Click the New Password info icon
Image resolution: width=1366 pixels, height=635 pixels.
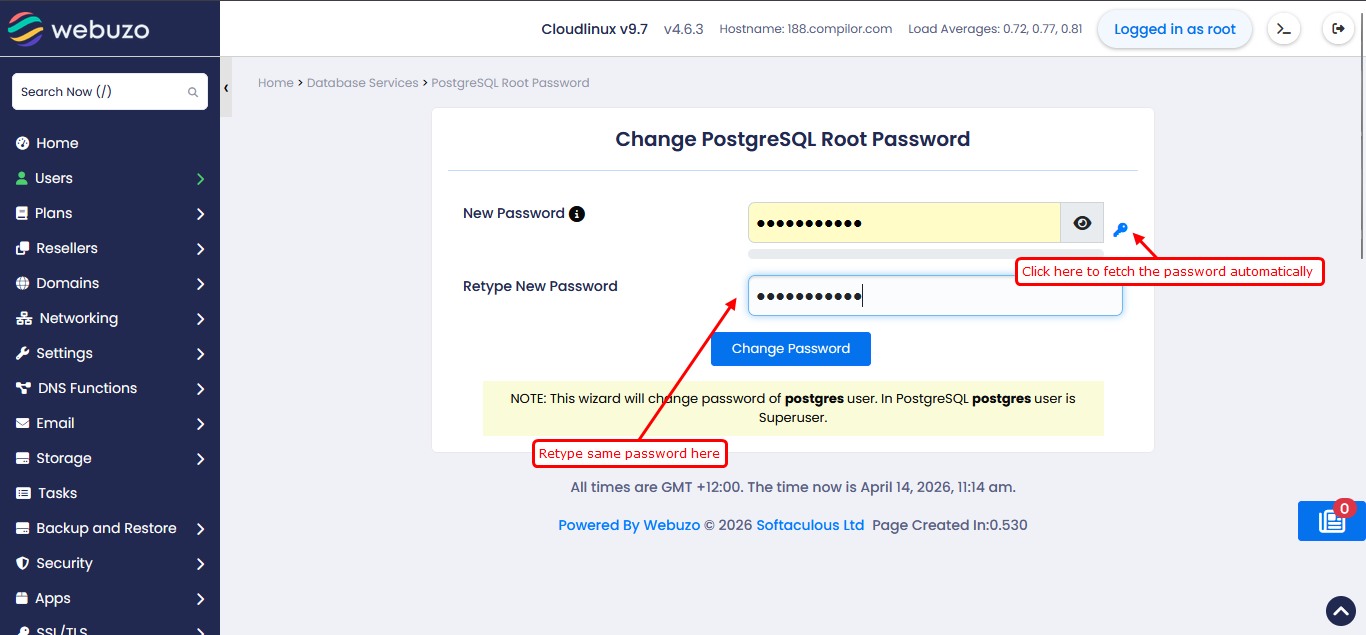pos(577,214)
